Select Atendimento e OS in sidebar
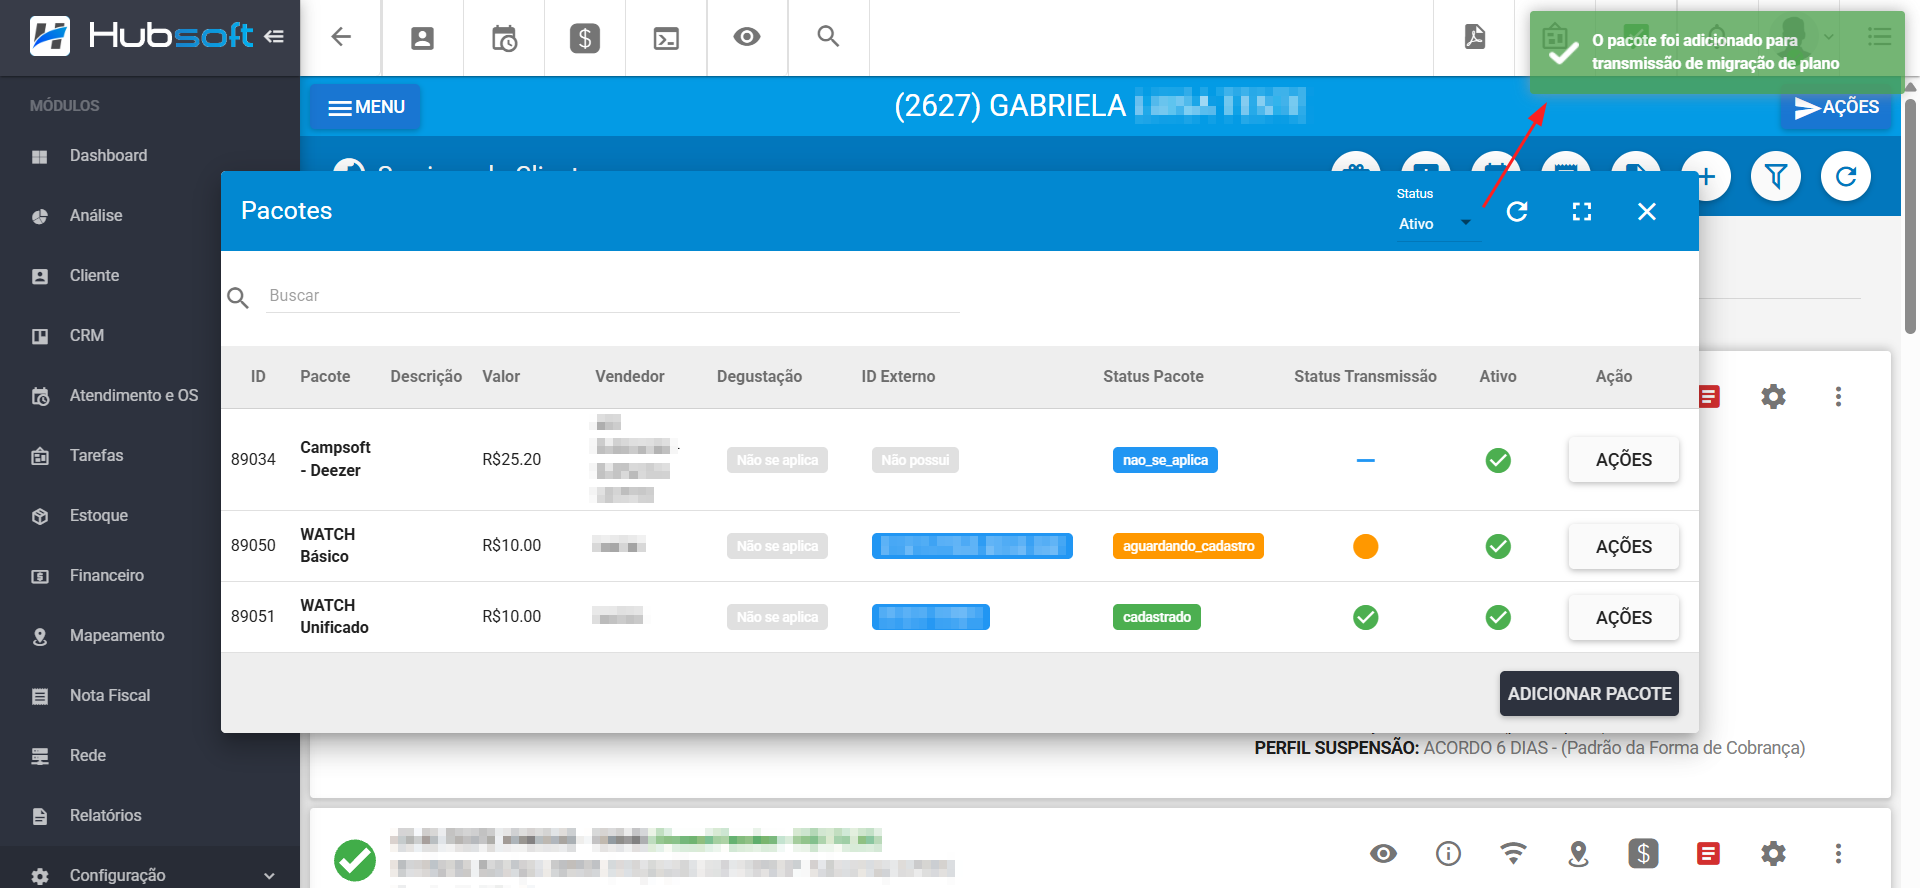 click(133, 395)
